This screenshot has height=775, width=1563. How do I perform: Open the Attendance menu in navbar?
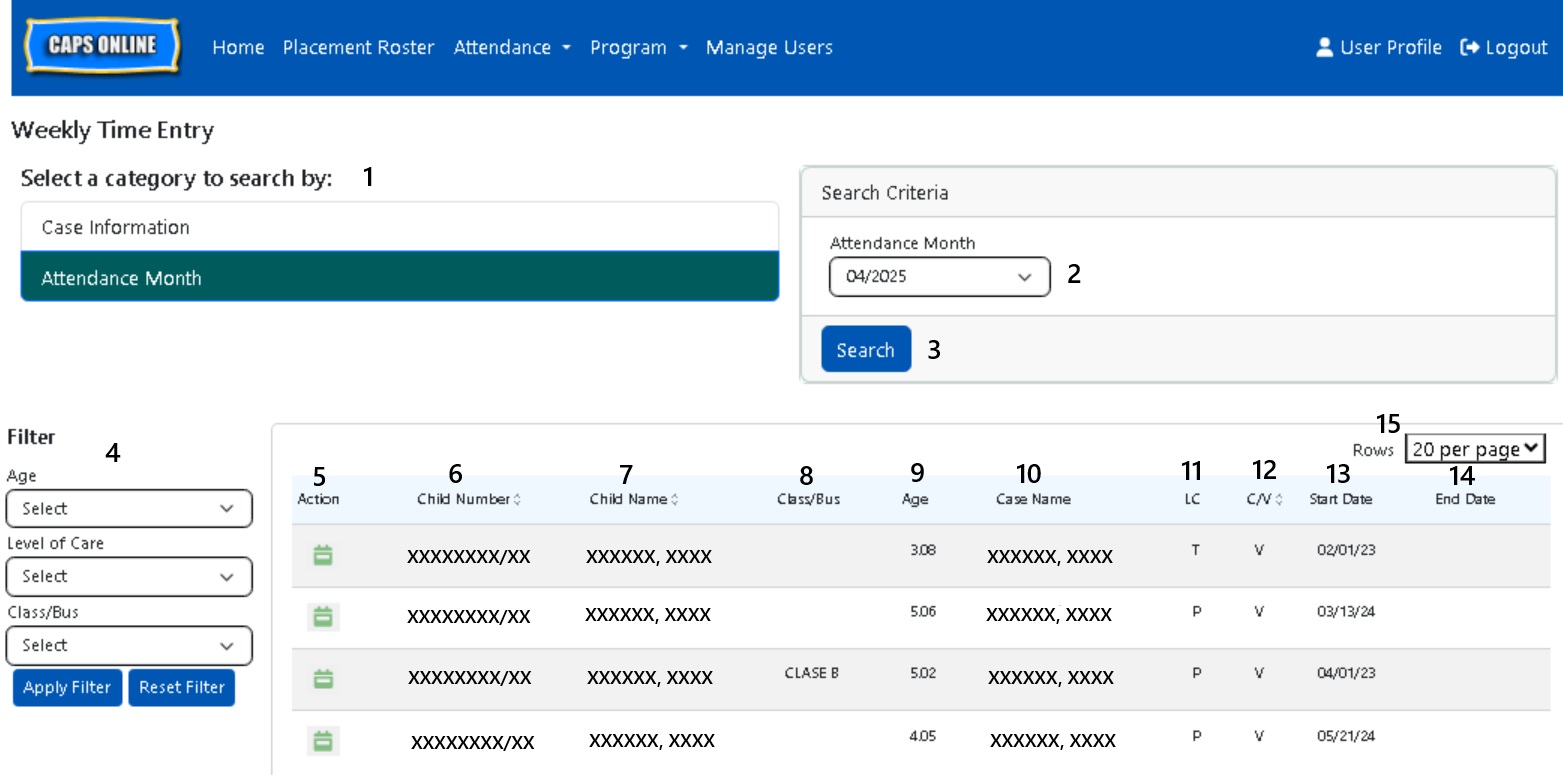tap(512, 48)
